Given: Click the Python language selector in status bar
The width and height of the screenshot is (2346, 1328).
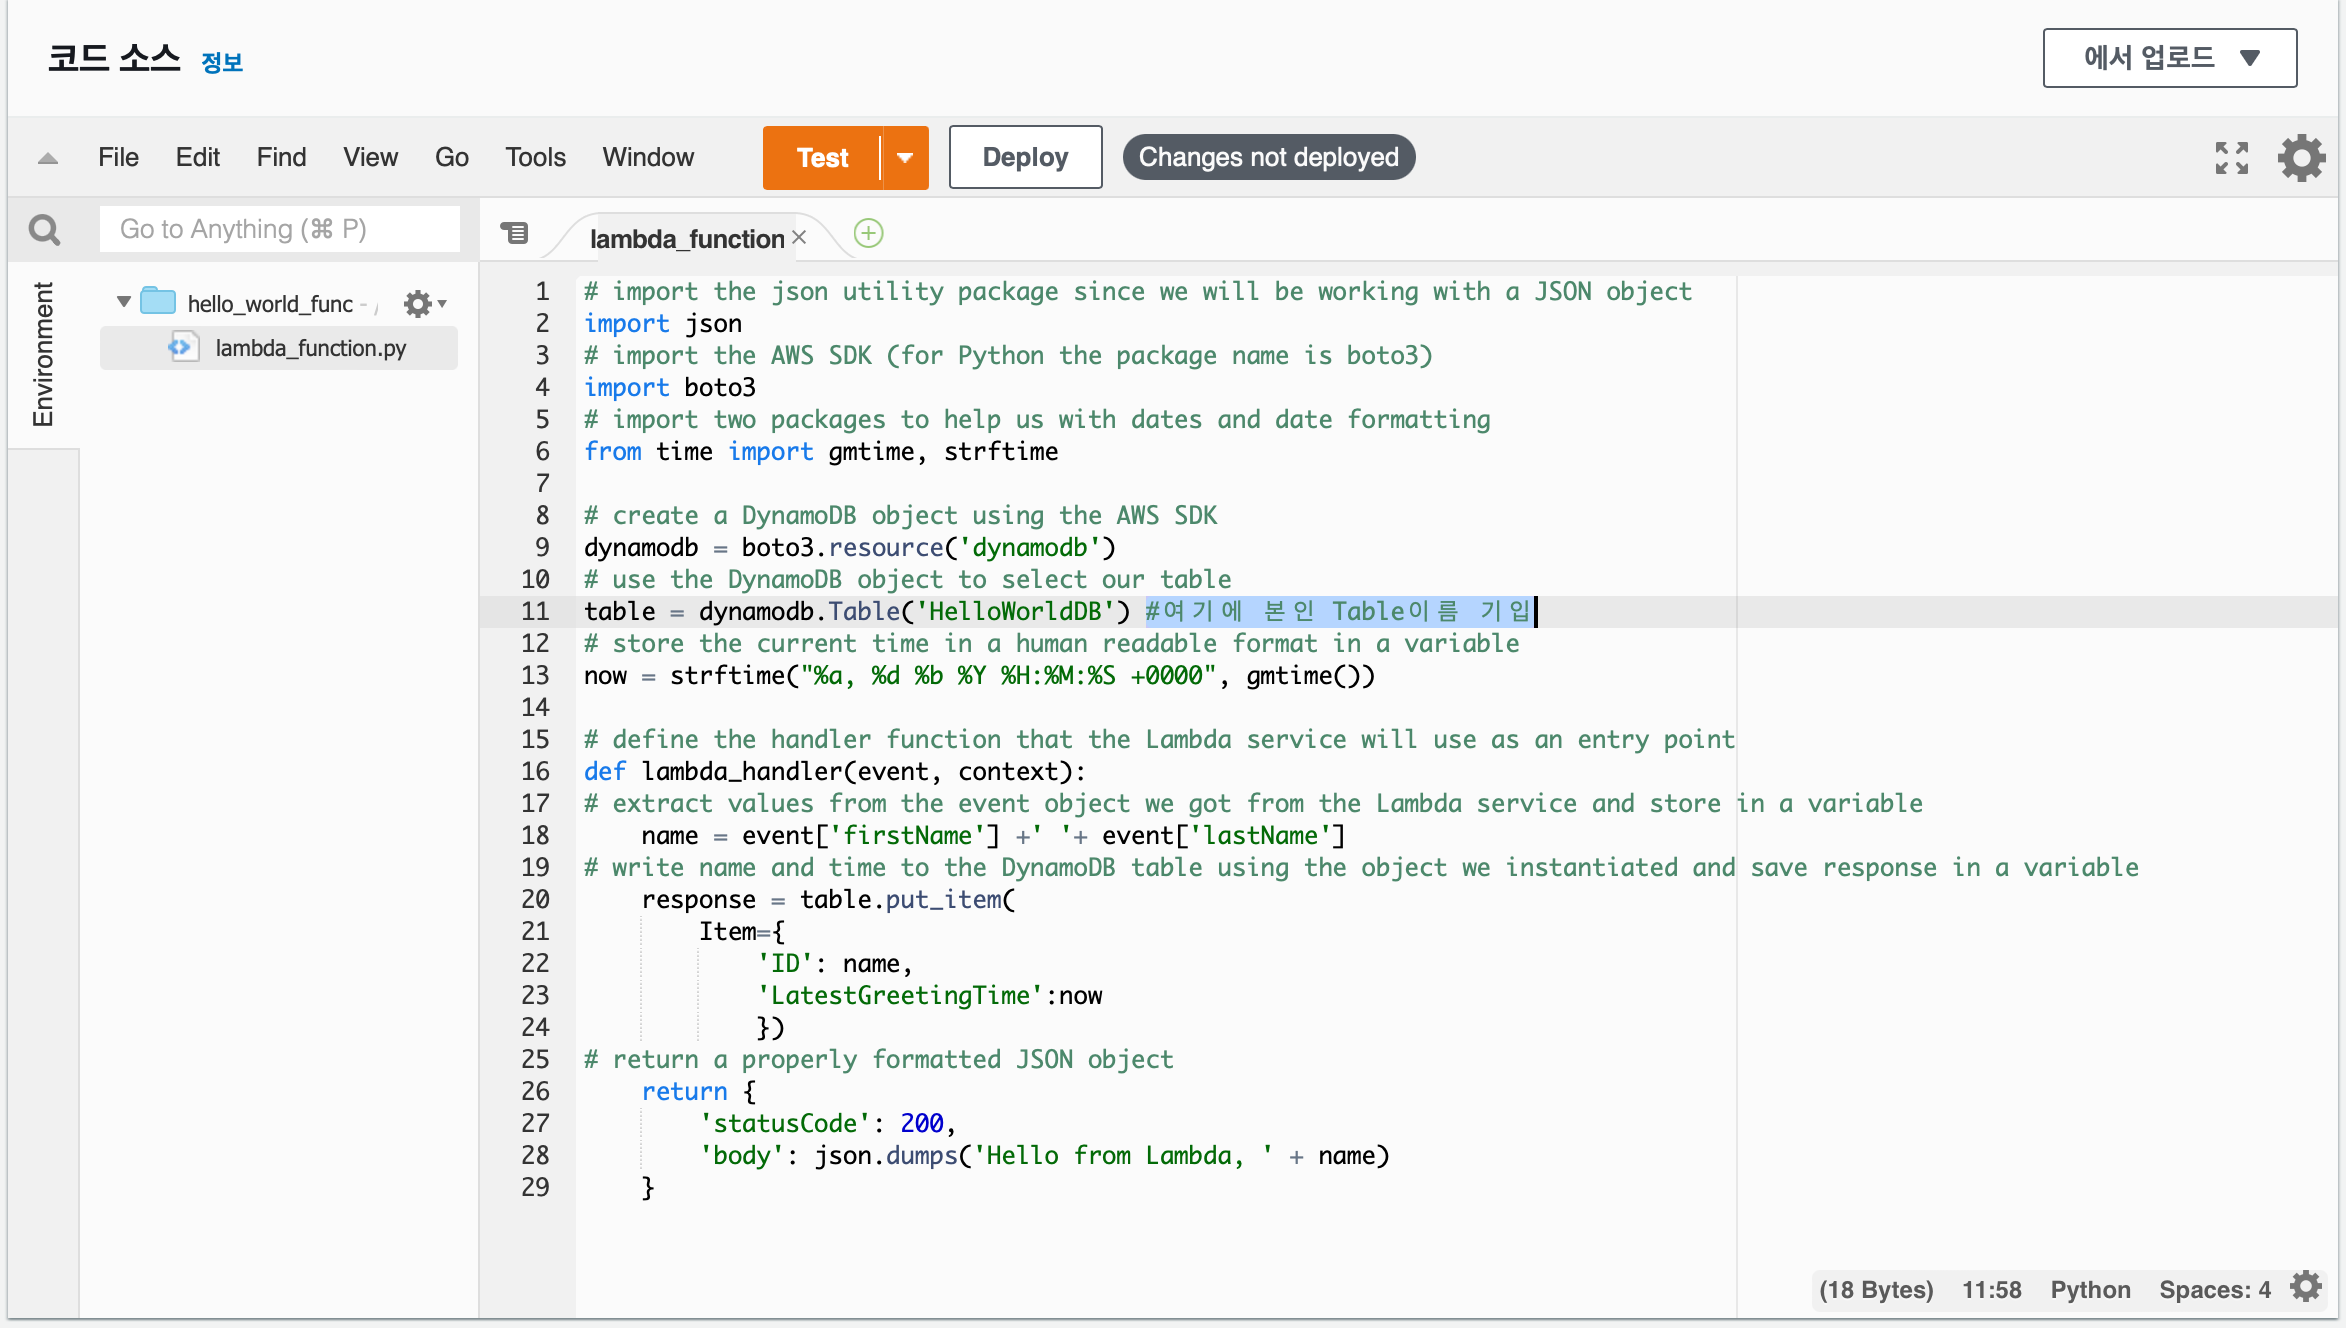Looking at the screenshot, I should pyautogui.click(x=2090, y=1290).
